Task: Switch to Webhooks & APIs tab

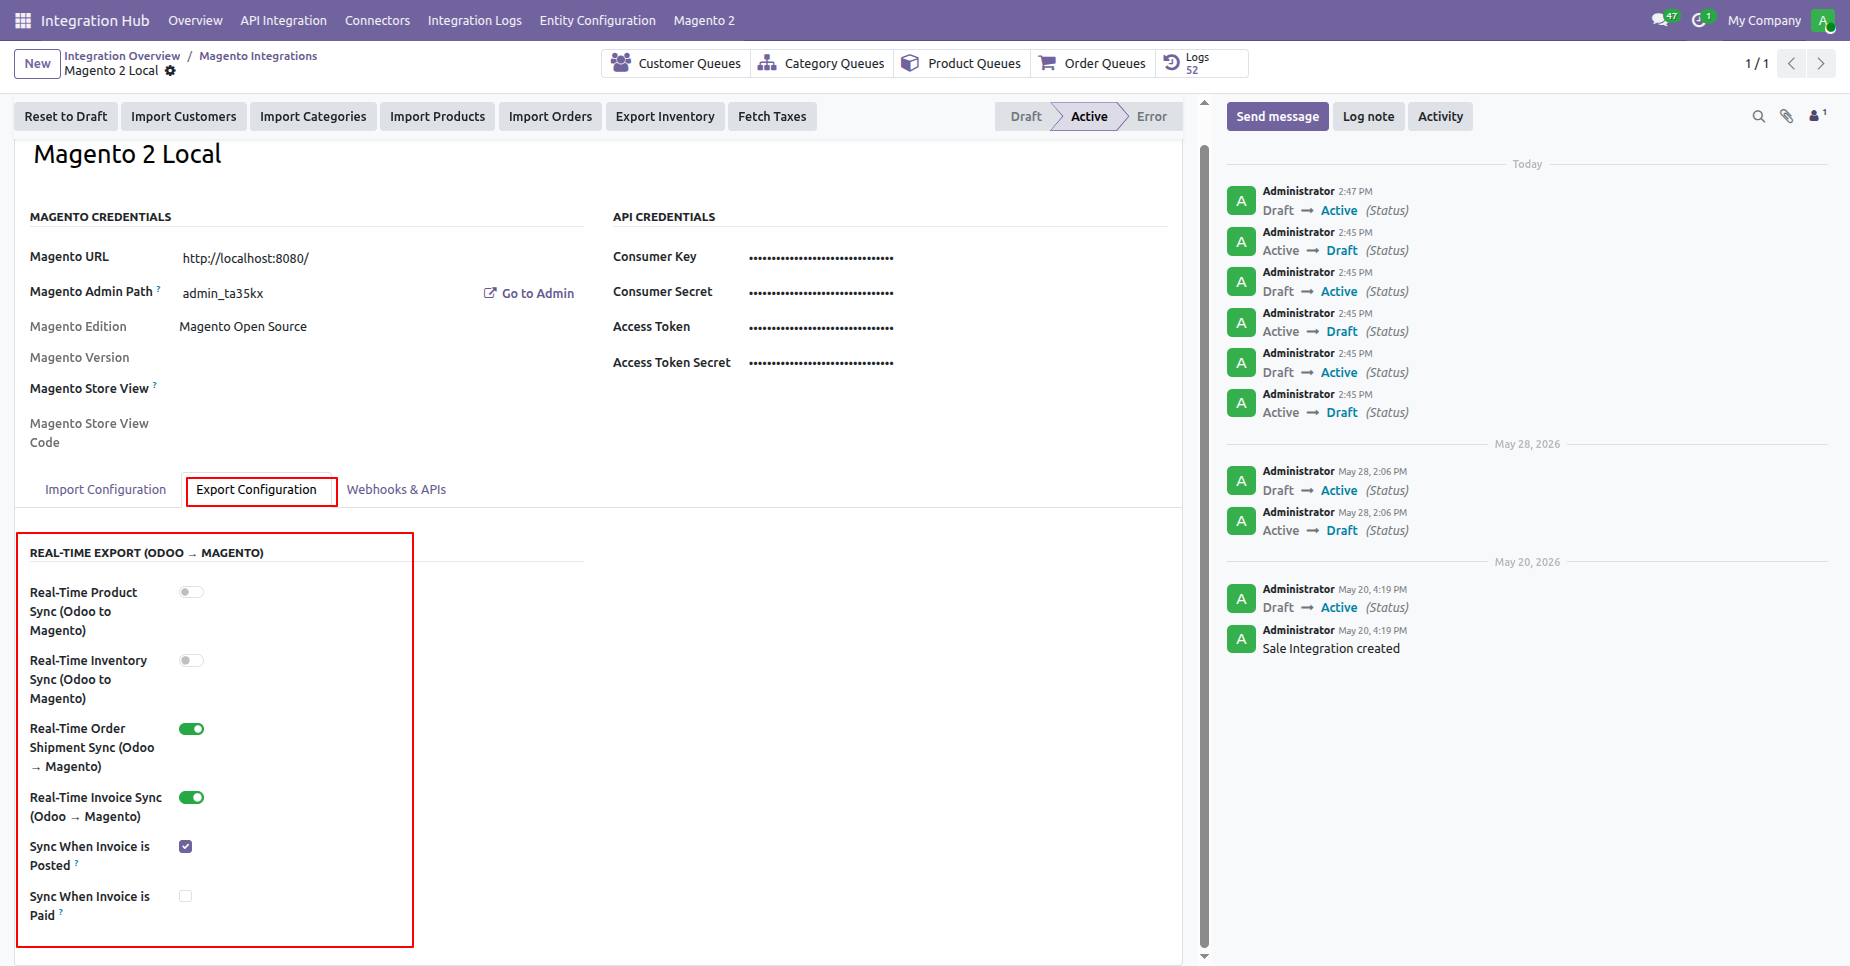Action: click(x=396, y=490)
